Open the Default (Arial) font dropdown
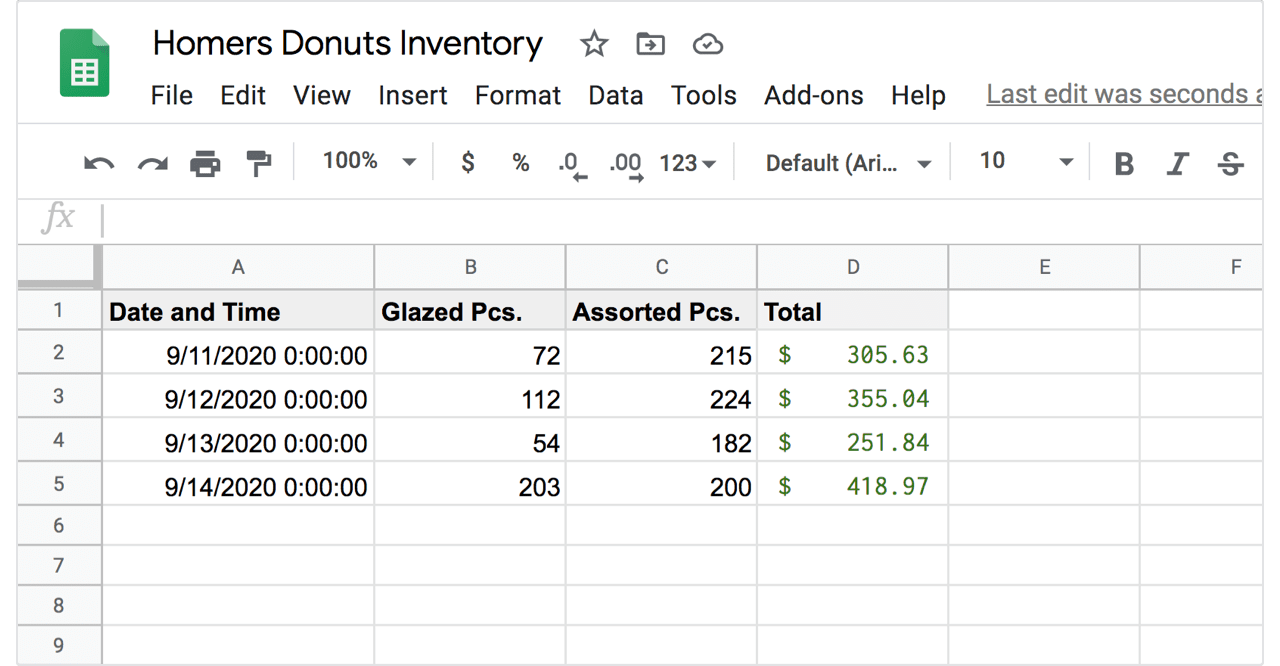The height and width of the screenshot is (666, 1280). (x=848, y=163)
